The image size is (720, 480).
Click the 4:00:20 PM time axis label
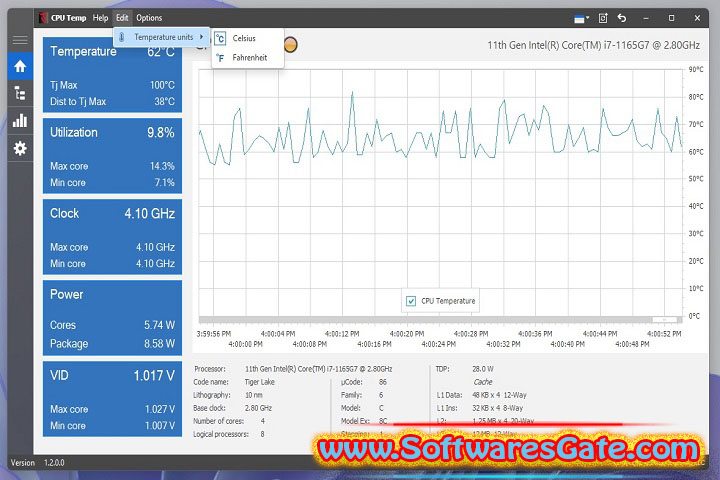point(407,334)
